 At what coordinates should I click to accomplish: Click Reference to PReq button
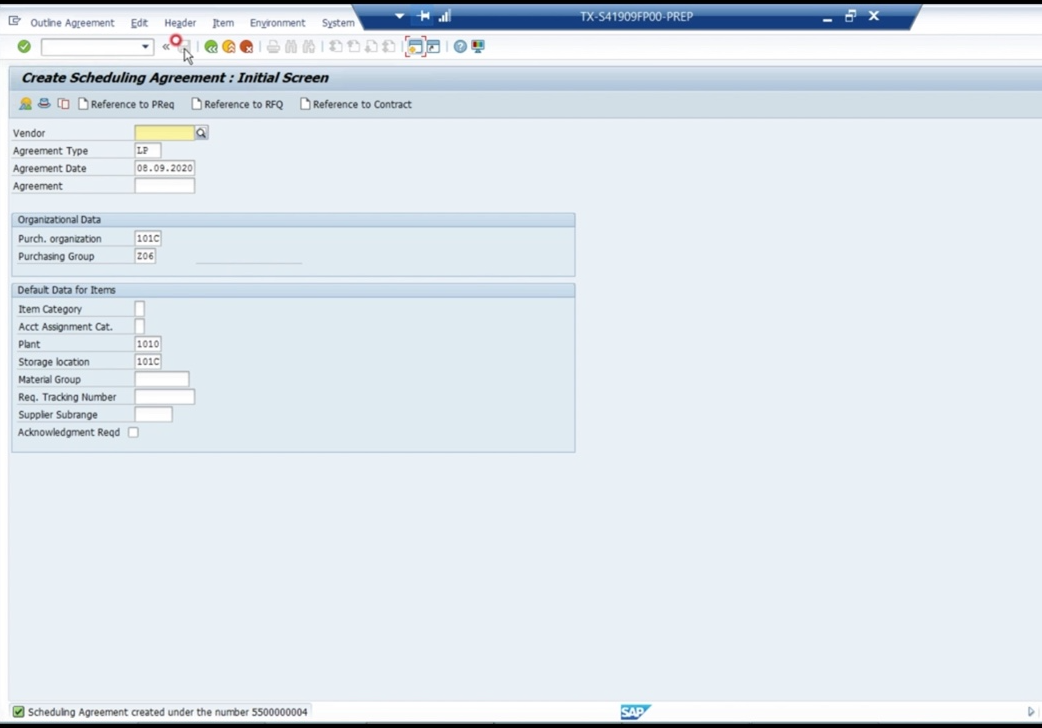126,104
